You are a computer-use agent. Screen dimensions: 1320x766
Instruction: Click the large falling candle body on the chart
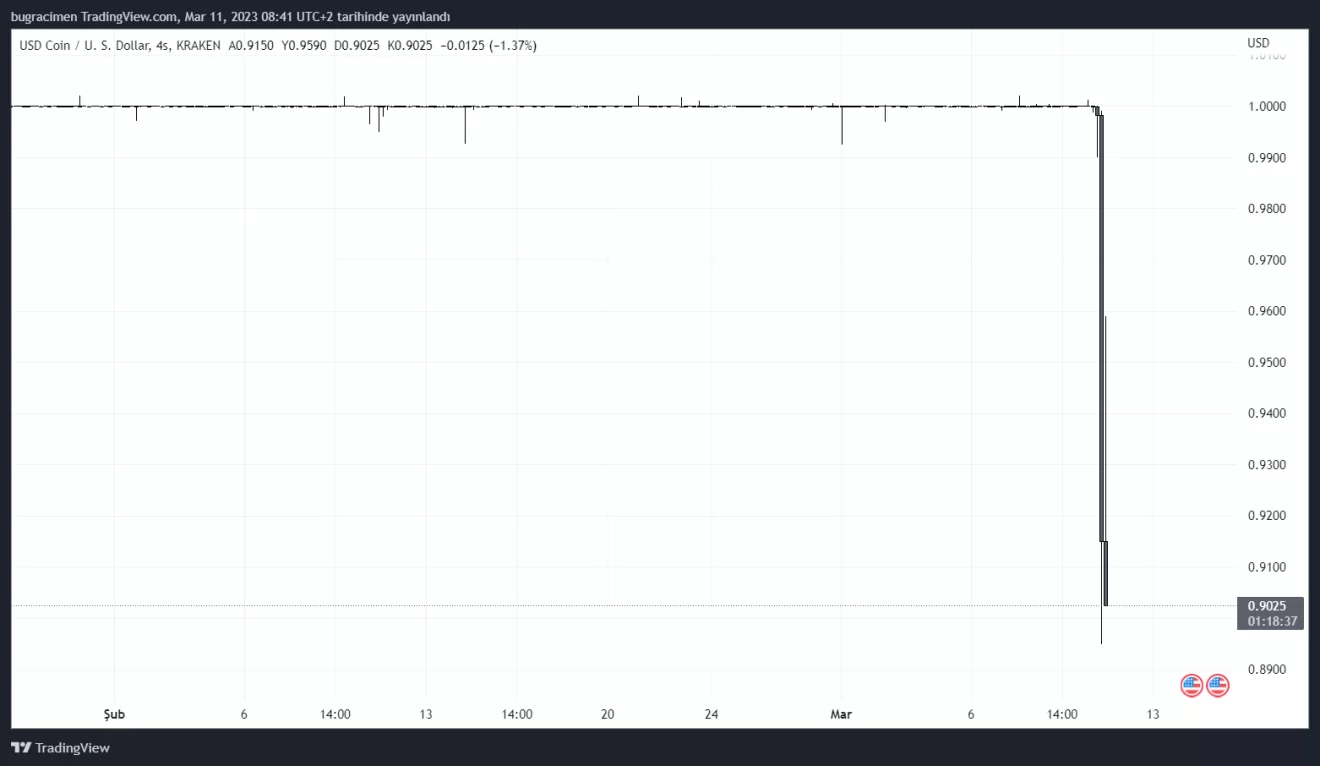[x=1101, y=330]
